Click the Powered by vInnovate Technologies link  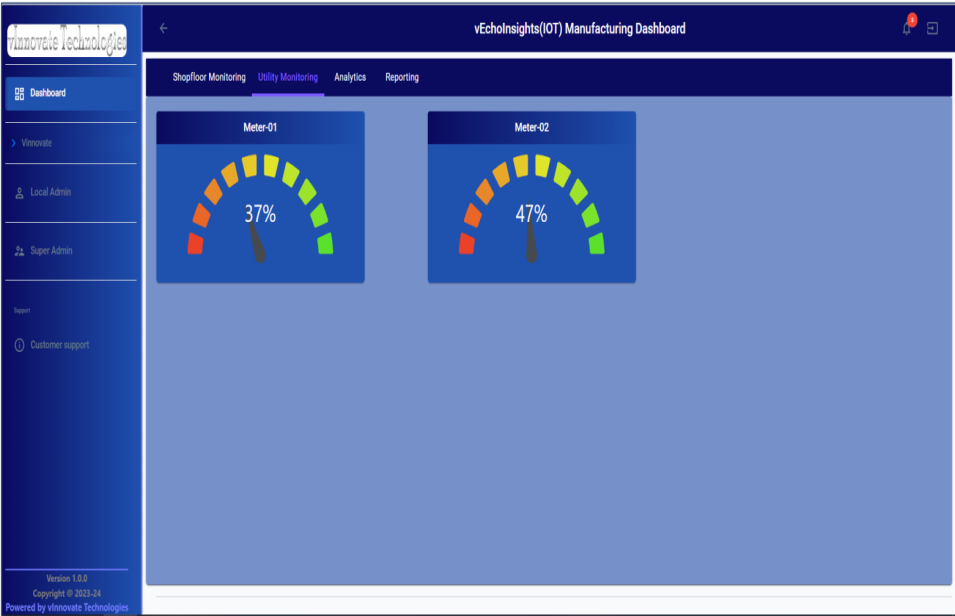[x=67, y=607]
